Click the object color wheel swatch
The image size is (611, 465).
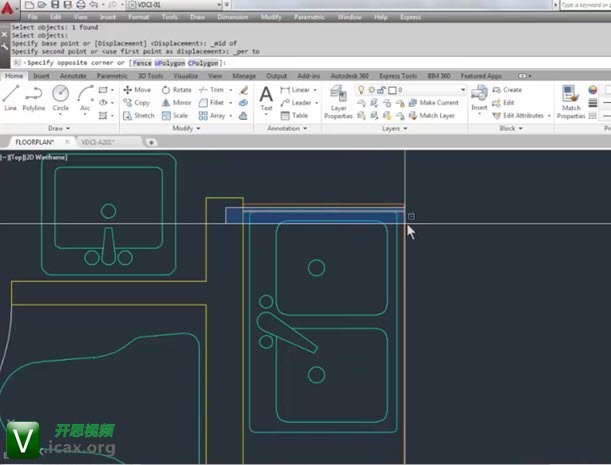point(593,90)
